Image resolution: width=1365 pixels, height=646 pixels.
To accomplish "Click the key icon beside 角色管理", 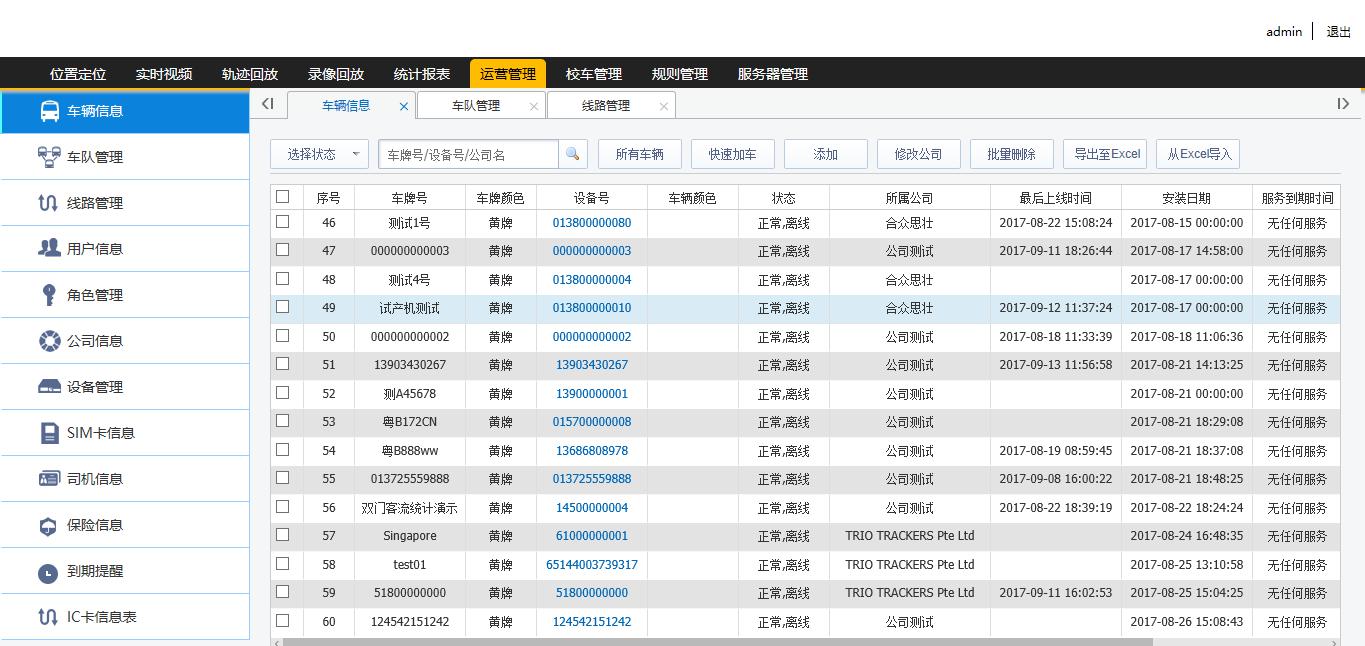I will pos(49,294).
